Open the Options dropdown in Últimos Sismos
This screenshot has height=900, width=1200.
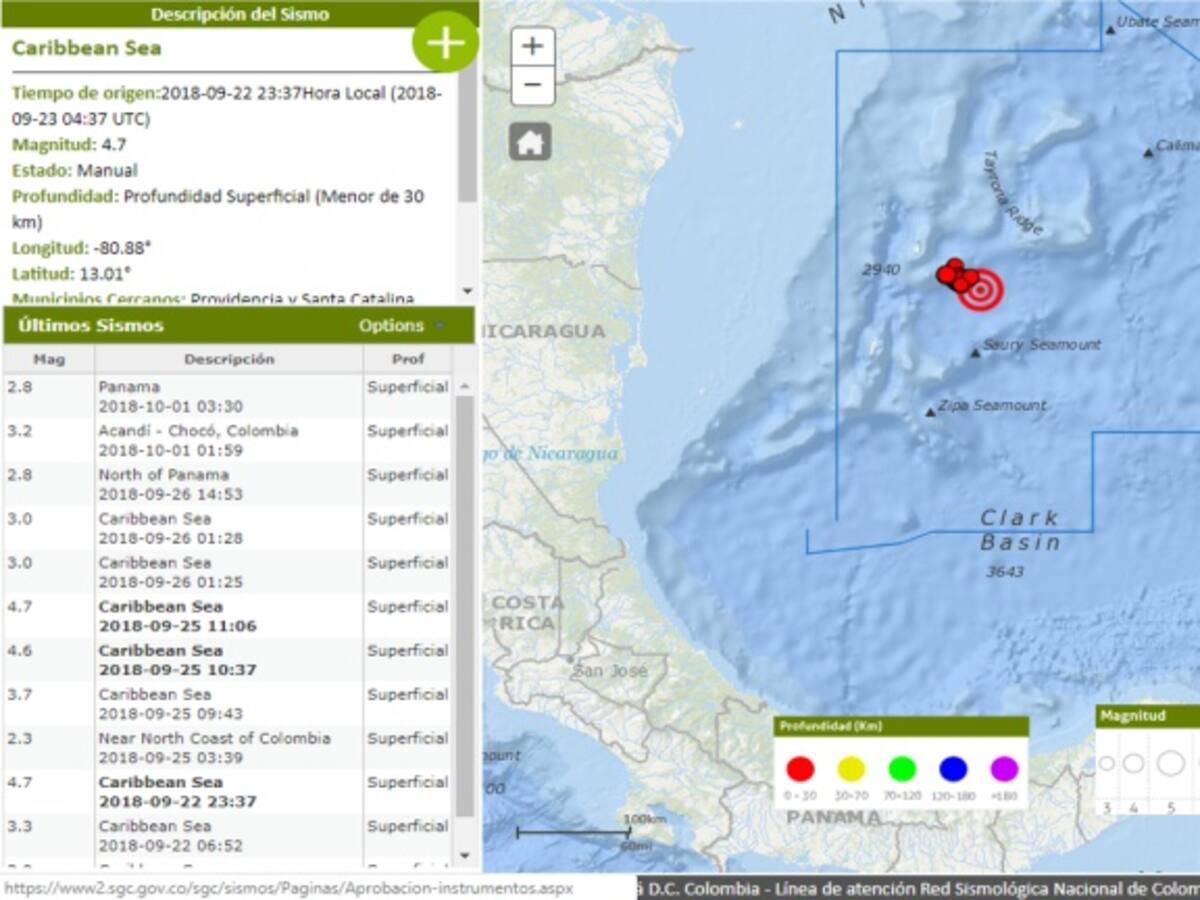pos(391,325)
